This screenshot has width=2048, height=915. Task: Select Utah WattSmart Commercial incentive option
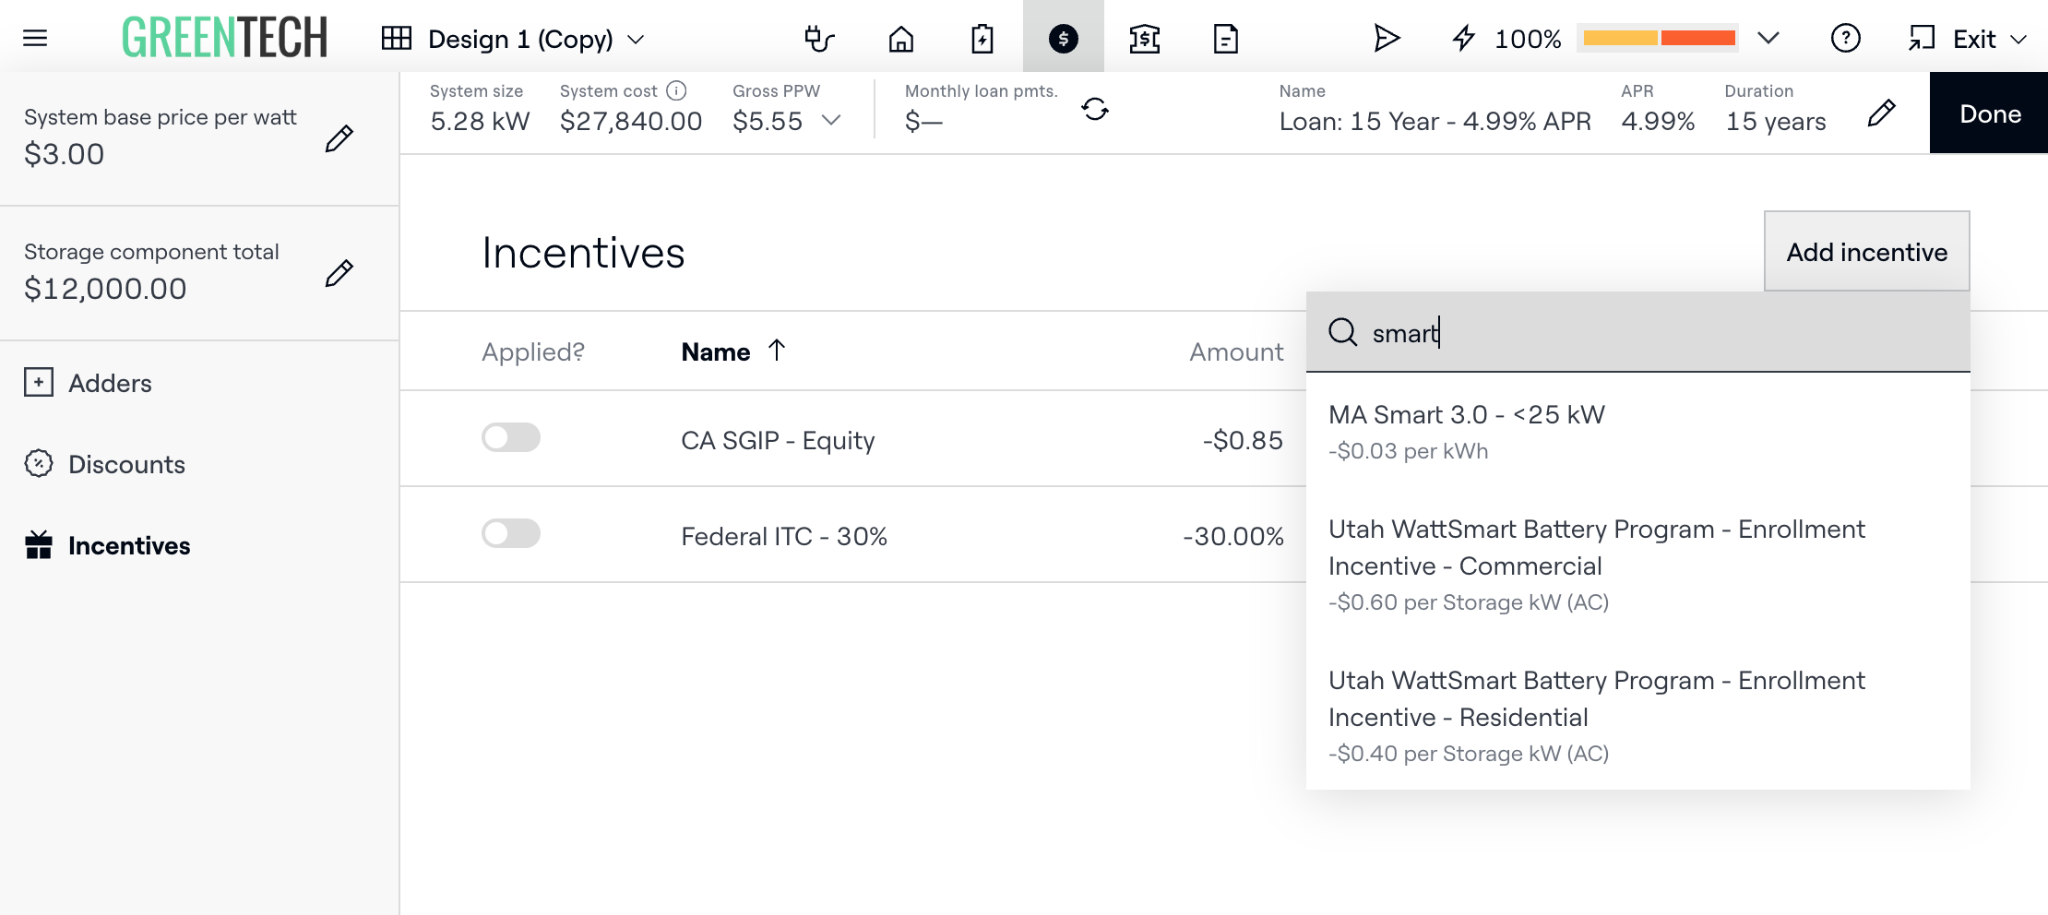1638,564
